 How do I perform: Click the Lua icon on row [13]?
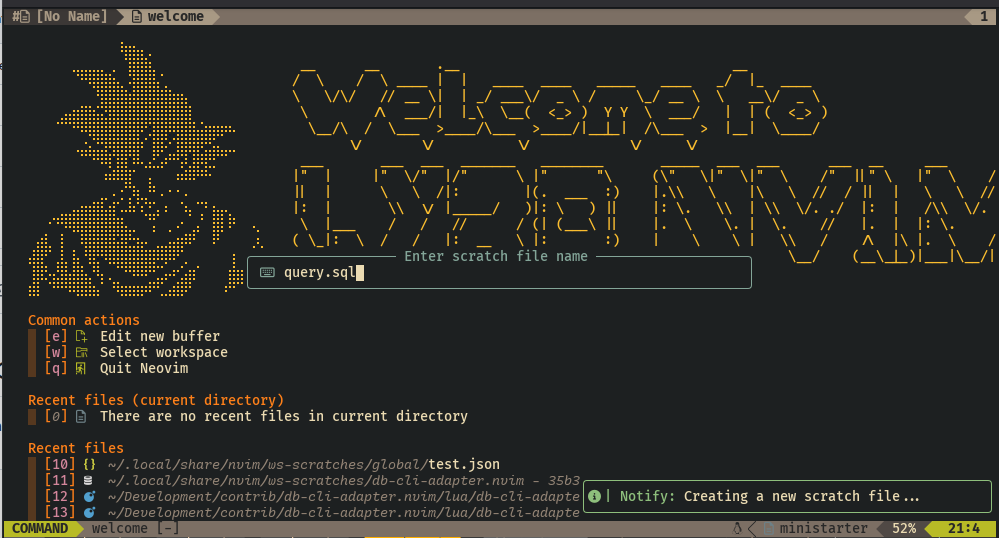pos(89,512)
